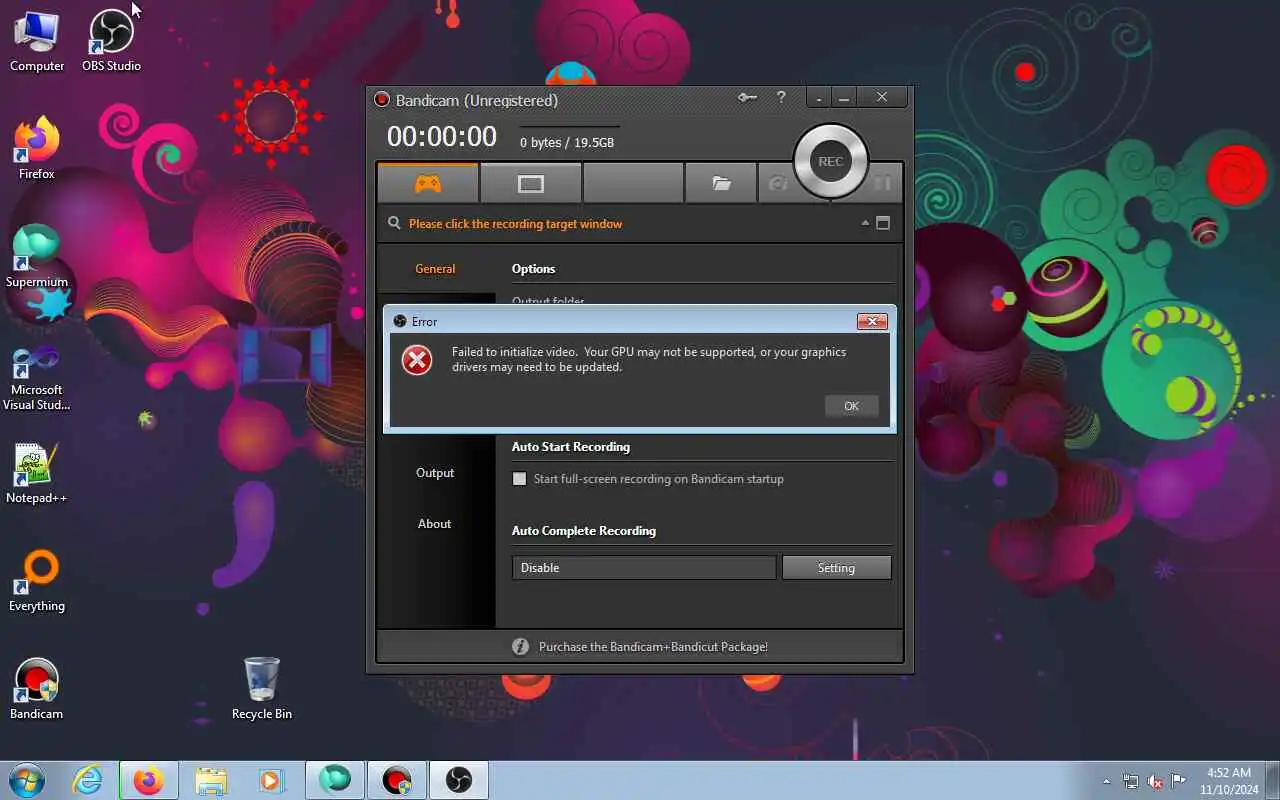Image resolution: width=1280 pixels, height=800 pixels.
Task: Switch to Supermium in the taskbar
Action: (335, 780)
